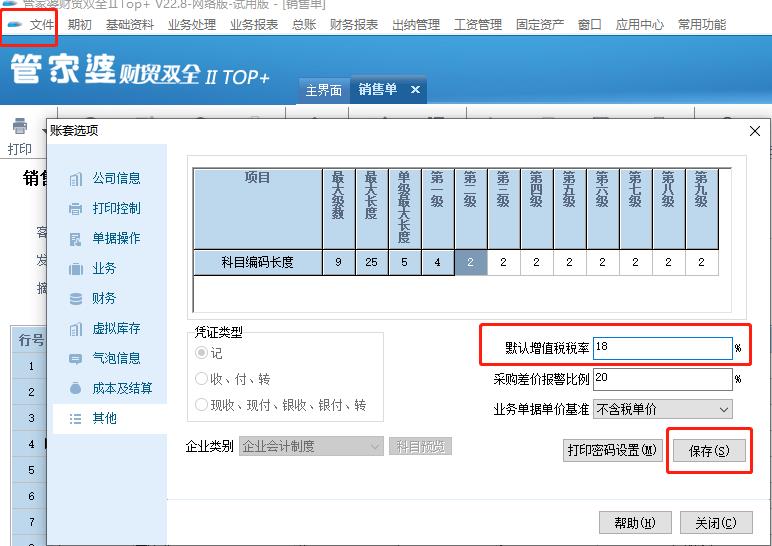Image resolution: width=772 pixels, height=546 pixels.
Task: Click the 打印 printer icon
Action: (x=20, y=127)
